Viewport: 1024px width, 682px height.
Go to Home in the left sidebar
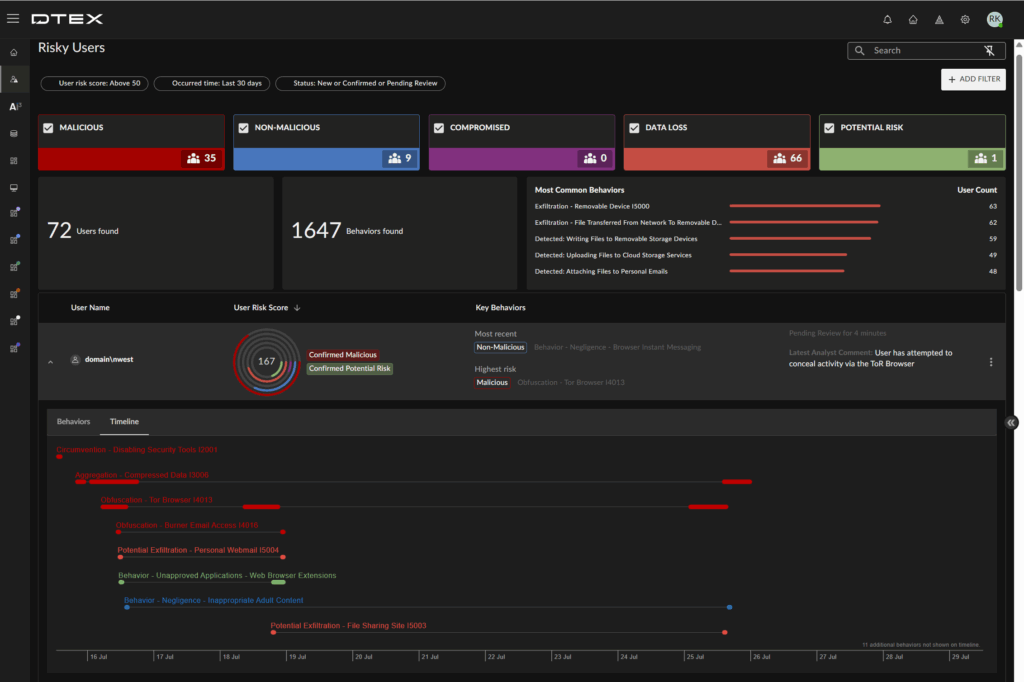pyautogui.click(x=14, y=52)
